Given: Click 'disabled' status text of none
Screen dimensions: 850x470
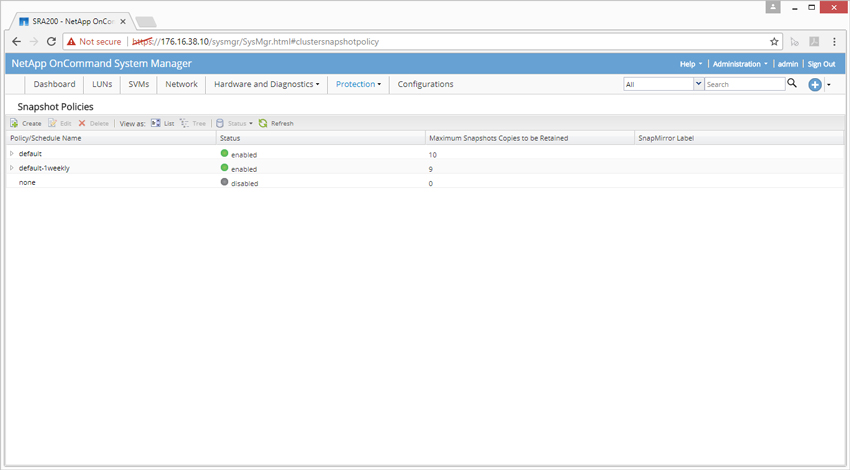Looking at the screenshot, I should pos(244,183).
